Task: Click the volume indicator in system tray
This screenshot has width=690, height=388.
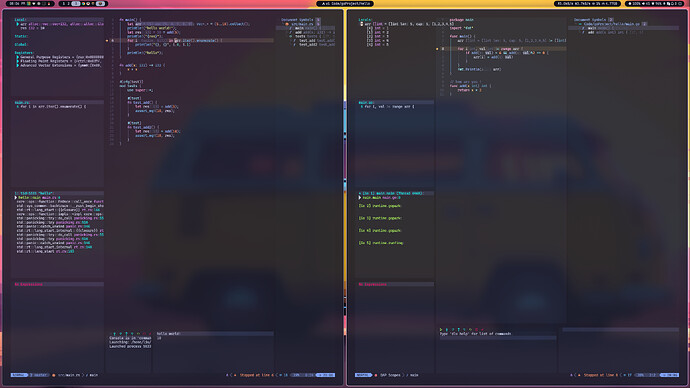Action: (646, 4)
